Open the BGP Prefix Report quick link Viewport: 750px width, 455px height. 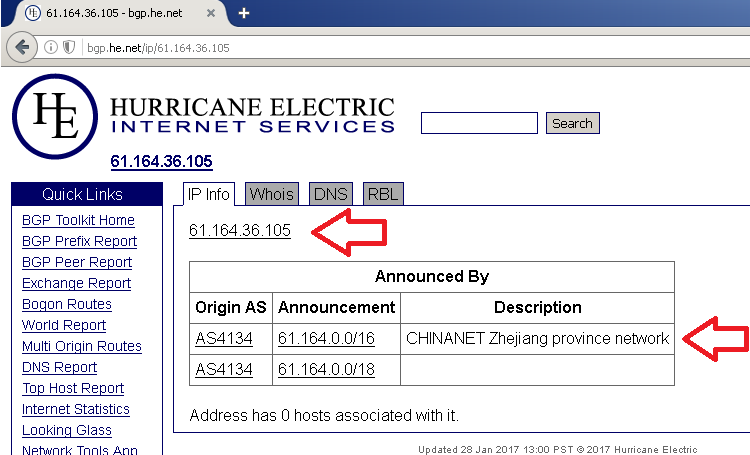pos(79,241)
